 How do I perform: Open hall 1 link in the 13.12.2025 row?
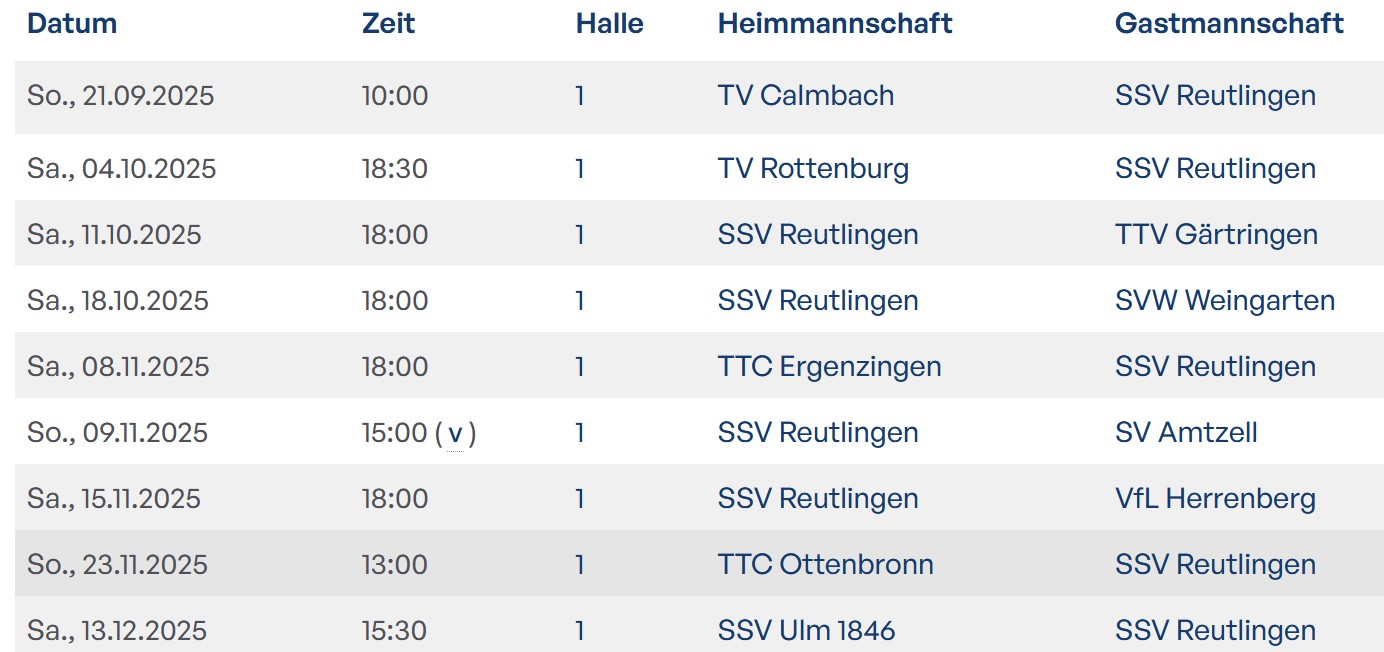580,631
